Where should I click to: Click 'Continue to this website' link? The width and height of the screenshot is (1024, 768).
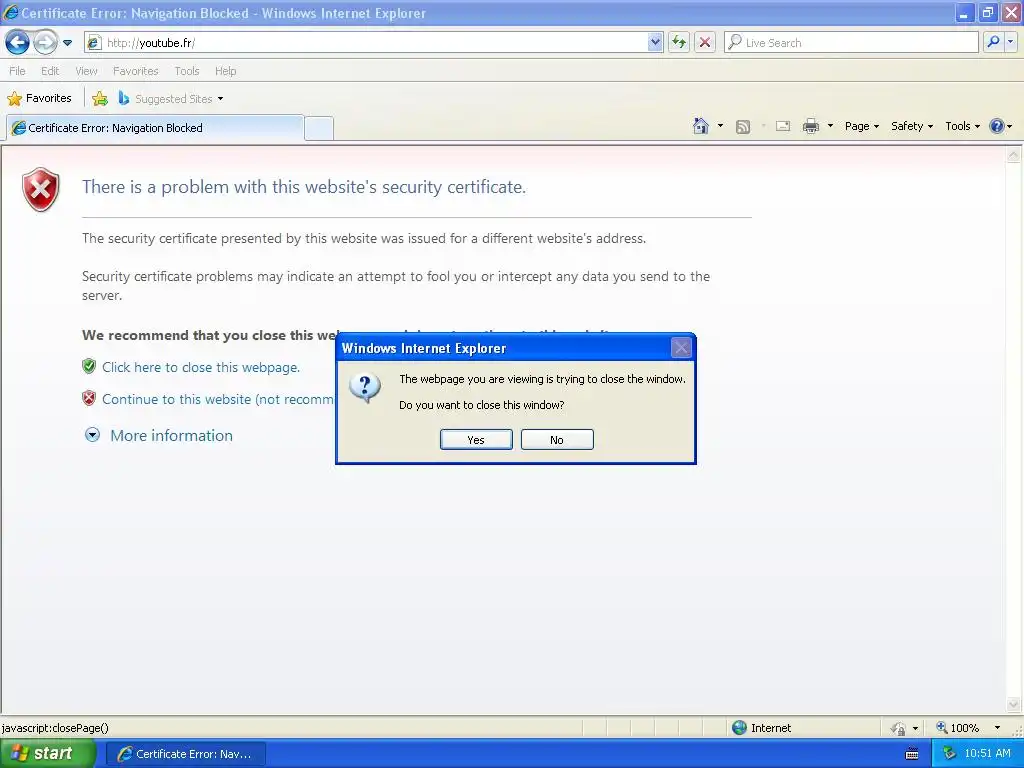pyautogui.click(x=218, y=399)
